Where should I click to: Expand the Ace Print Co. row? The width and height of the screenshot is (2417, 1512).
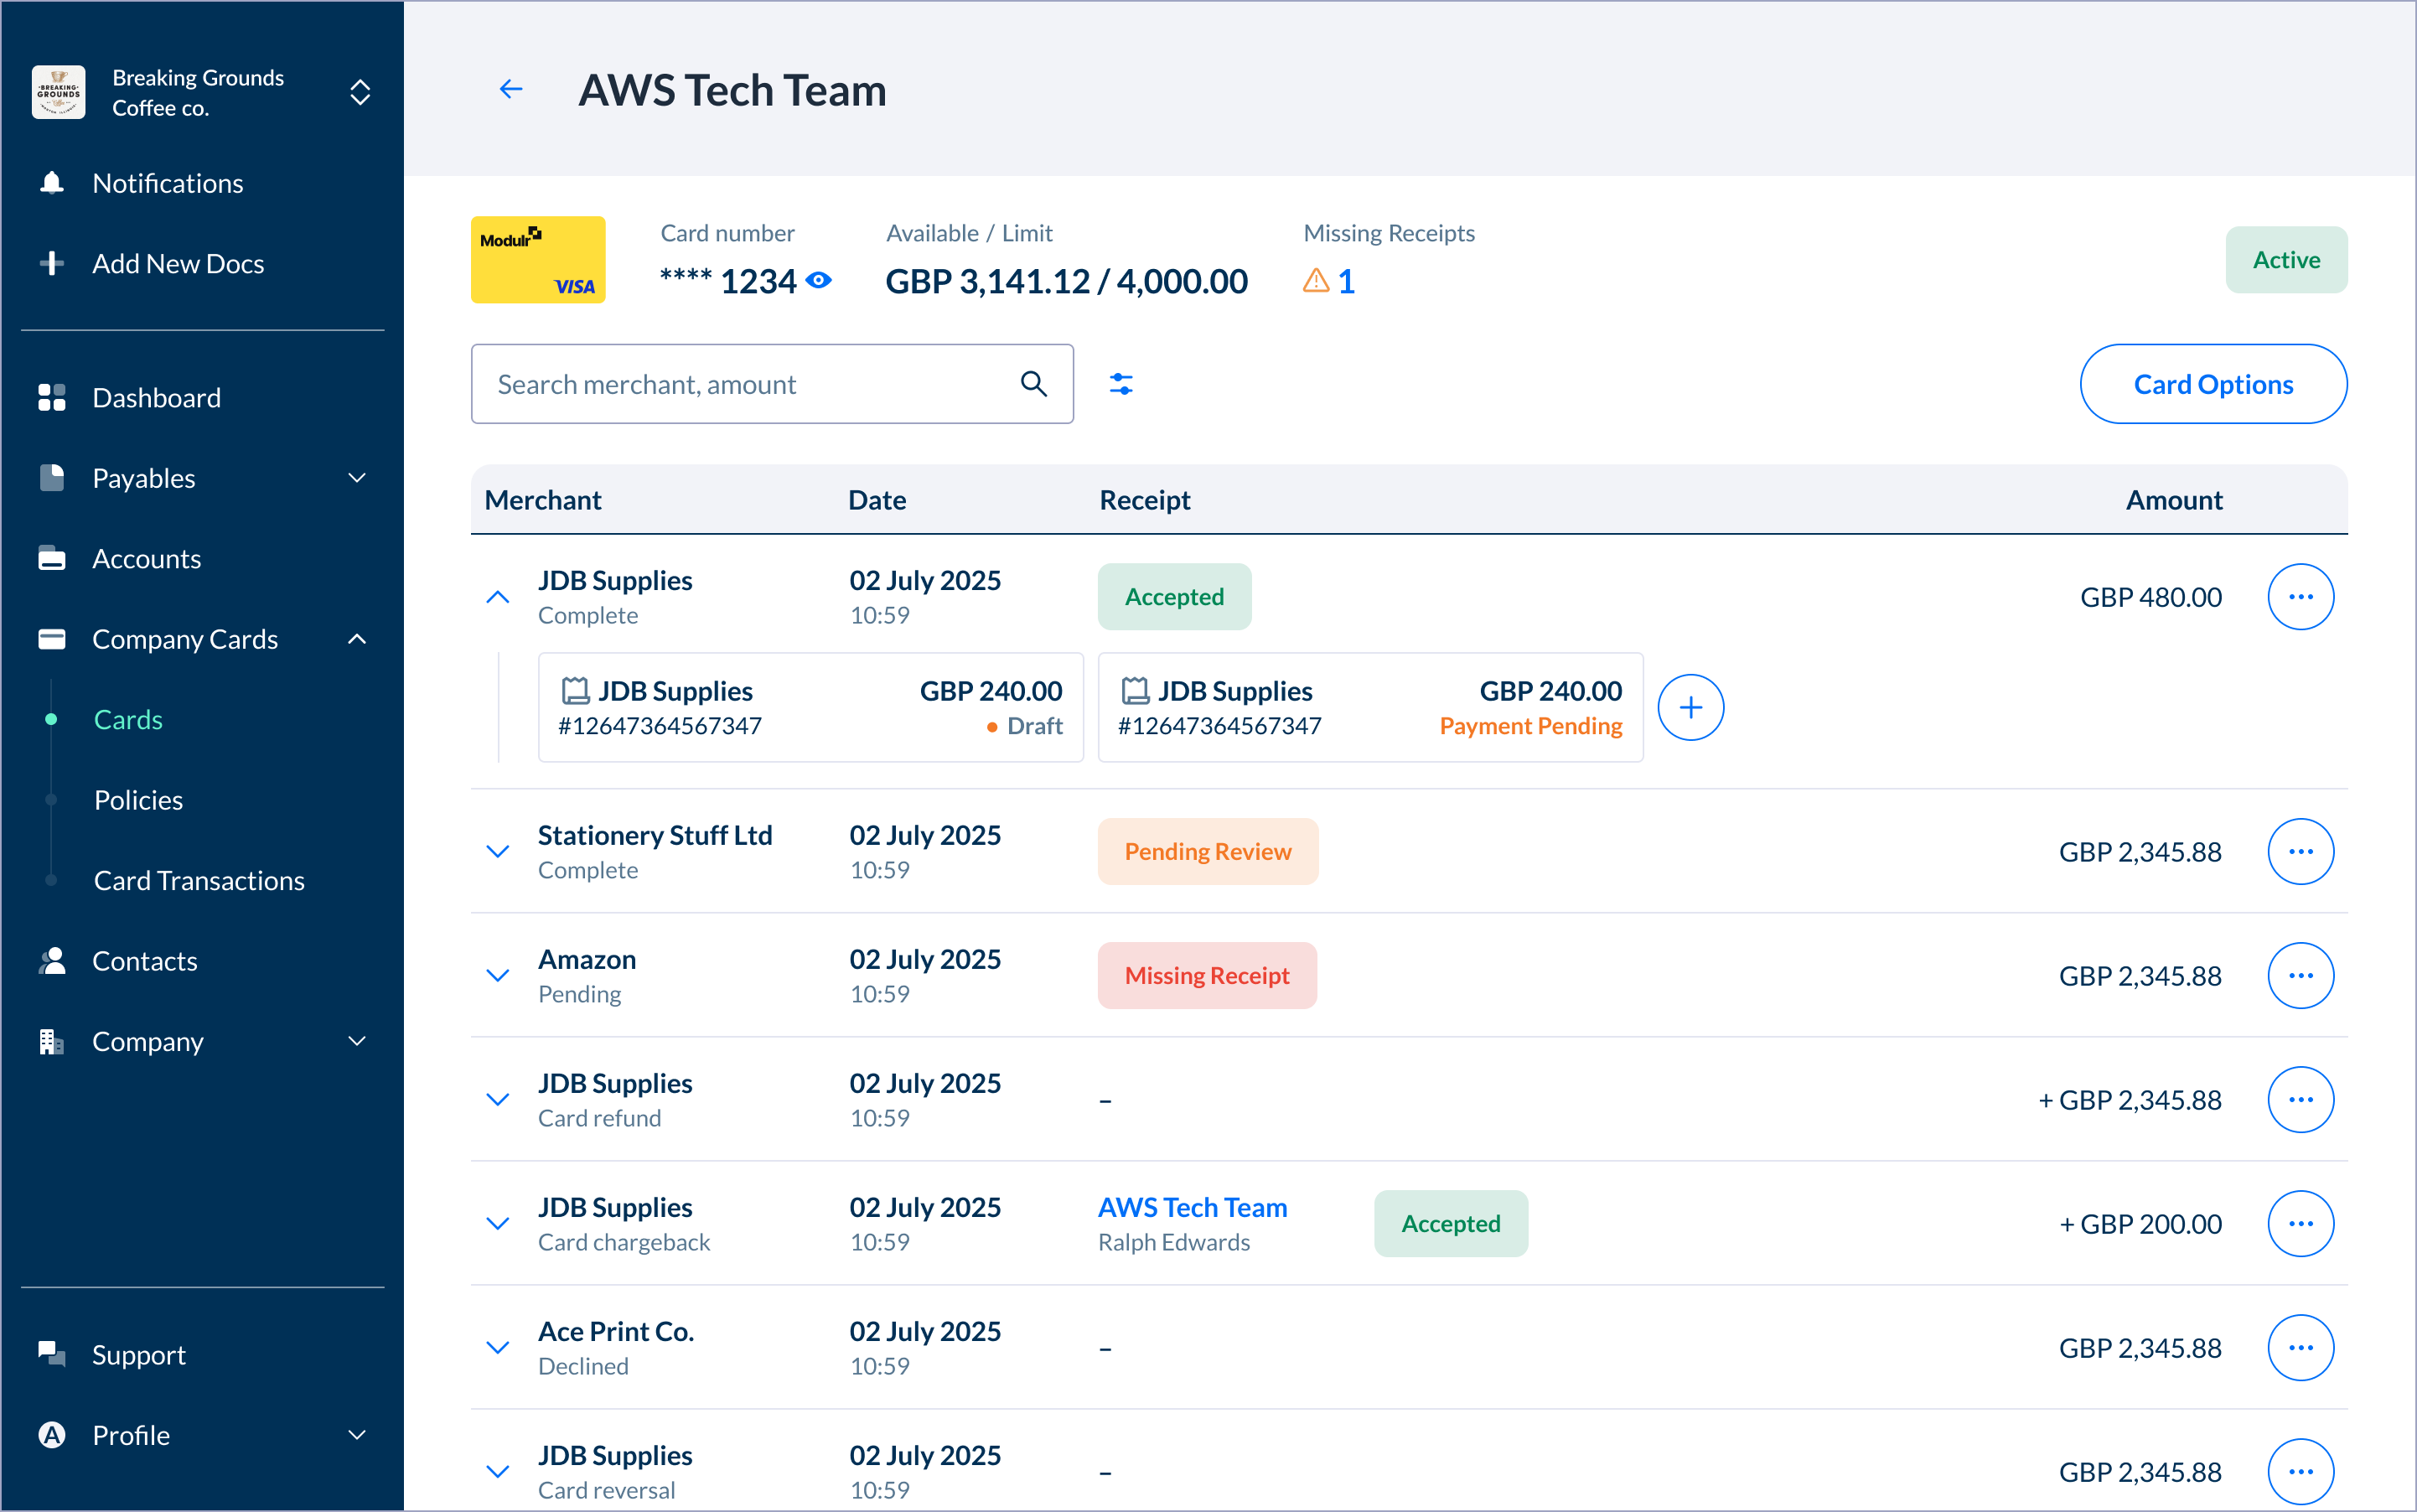pos(497,1348)
